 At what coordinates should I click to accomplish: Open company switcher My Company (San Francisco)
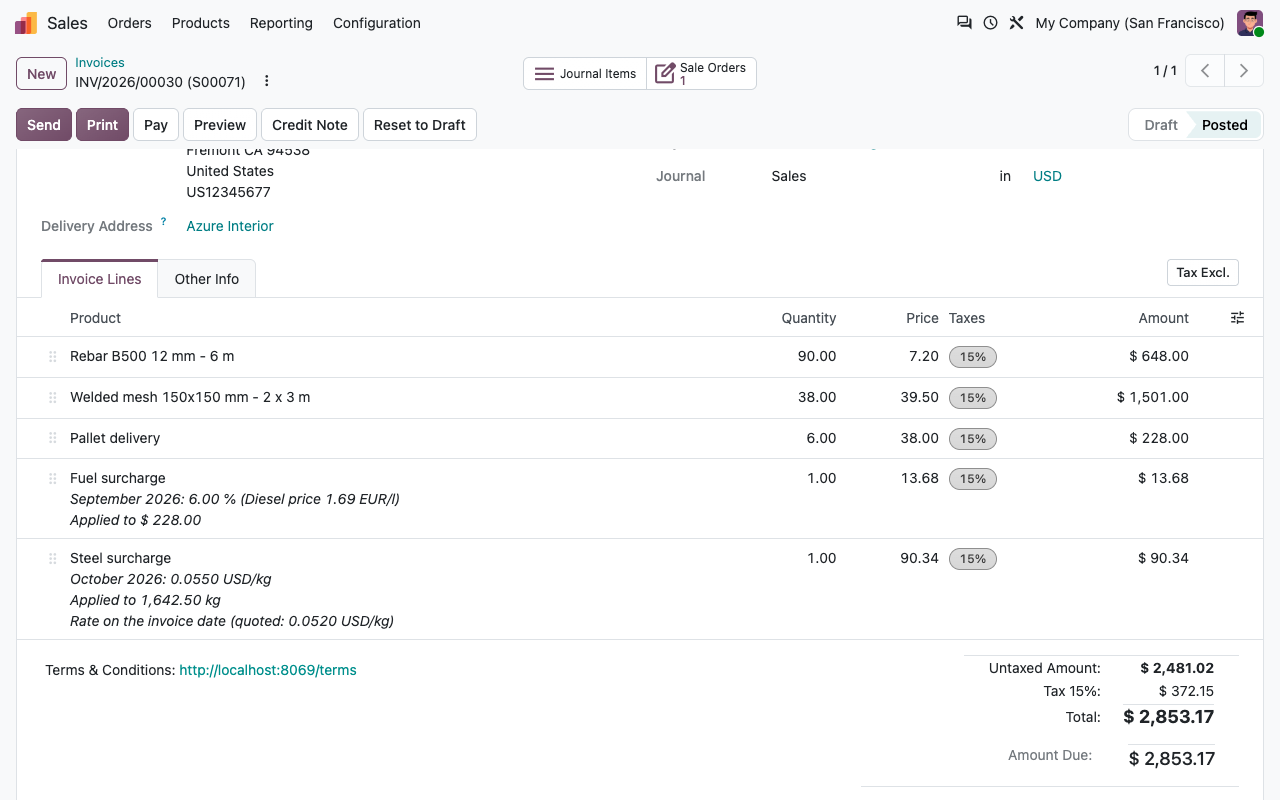click(x=1130, y=23)
